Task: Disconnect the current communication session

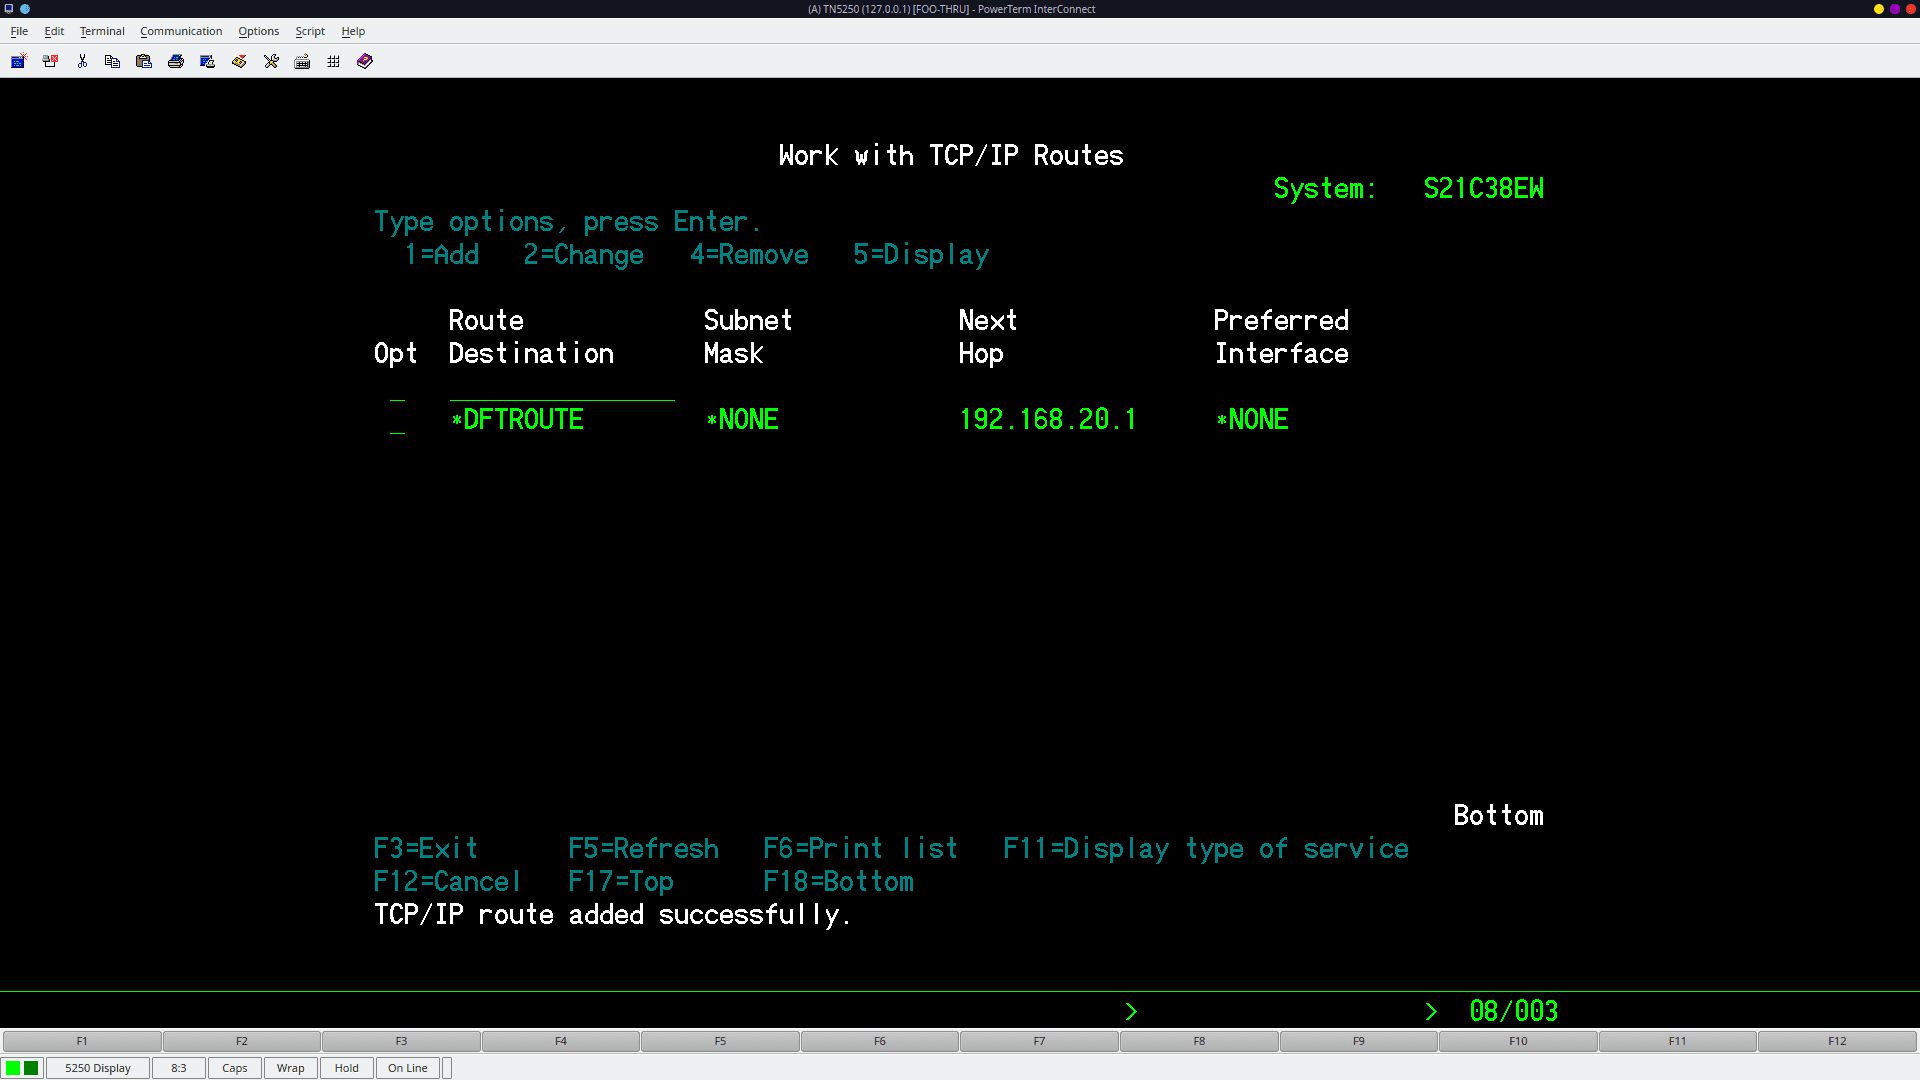Action: coord(50,61)
